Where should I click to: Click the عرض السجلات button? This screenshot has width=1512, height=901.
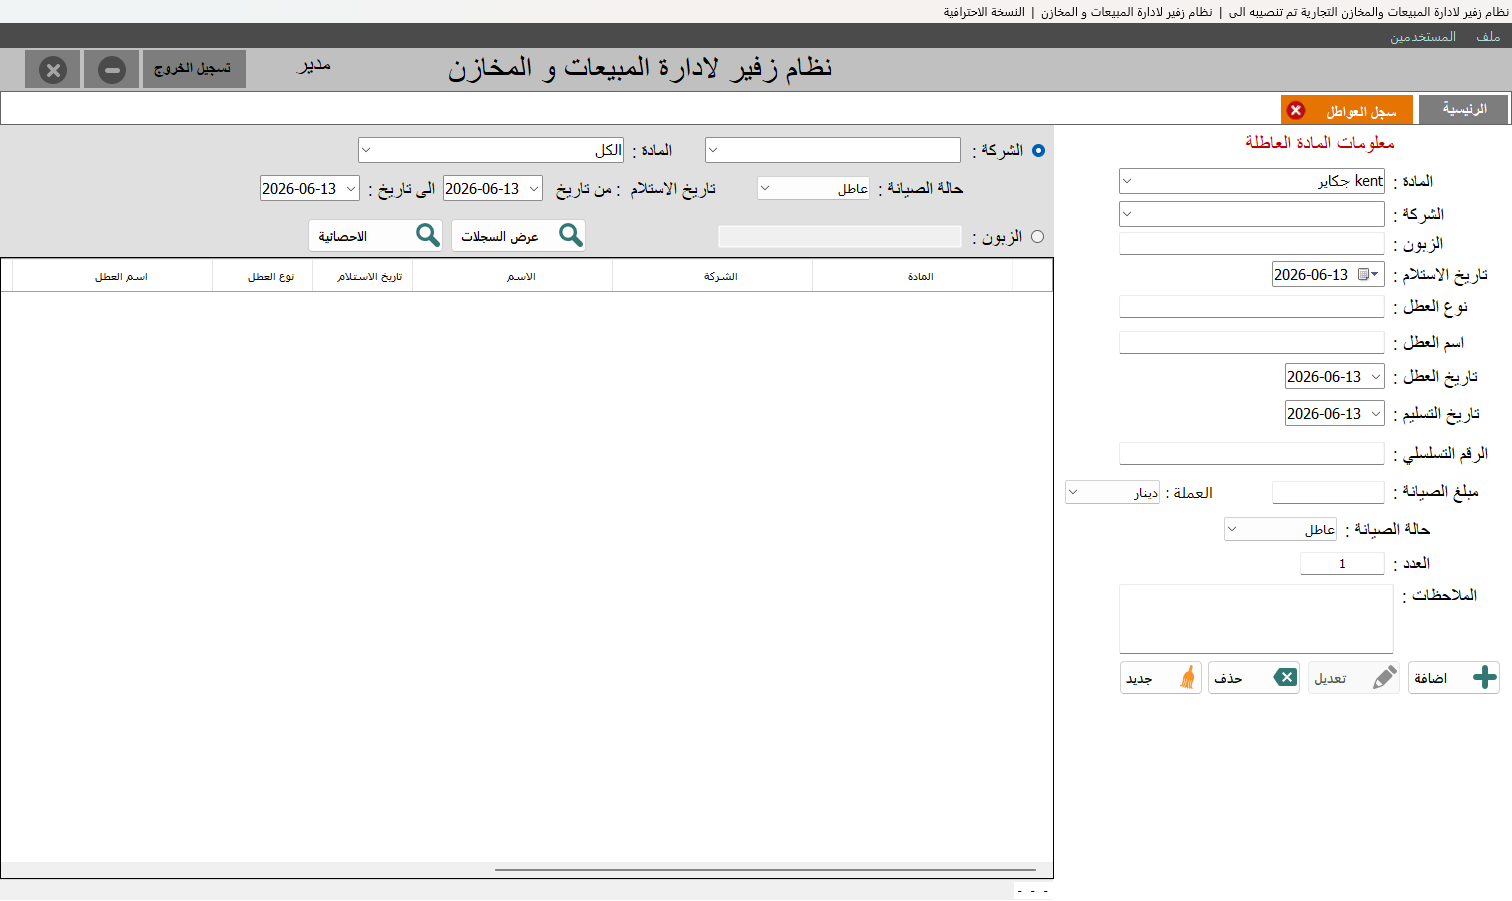[518, 235]
